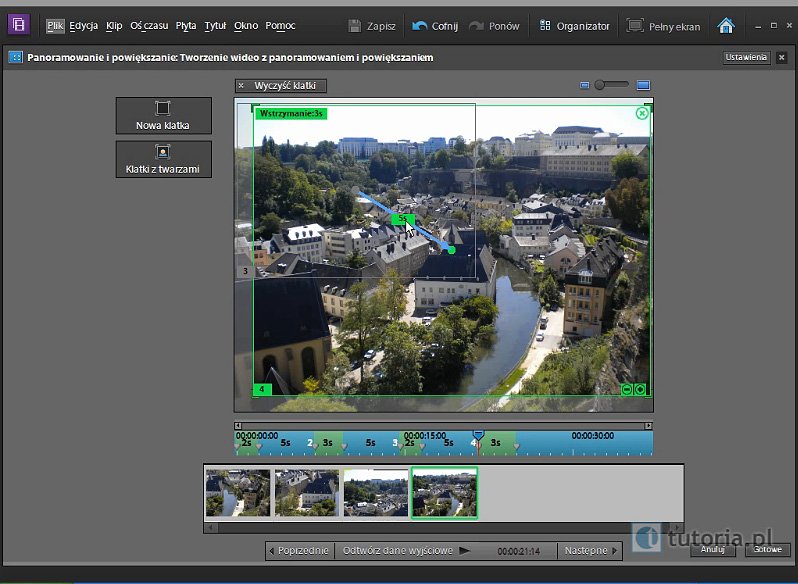The height and width of the screenshot is (584, 798).
Task: Select the first thumbnail in the frame strip
Action: point(238,493)
